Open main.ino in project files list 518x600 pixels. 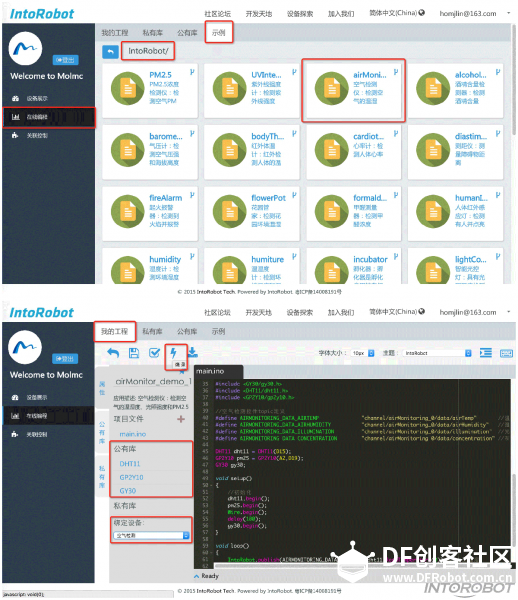coord(133,434)
